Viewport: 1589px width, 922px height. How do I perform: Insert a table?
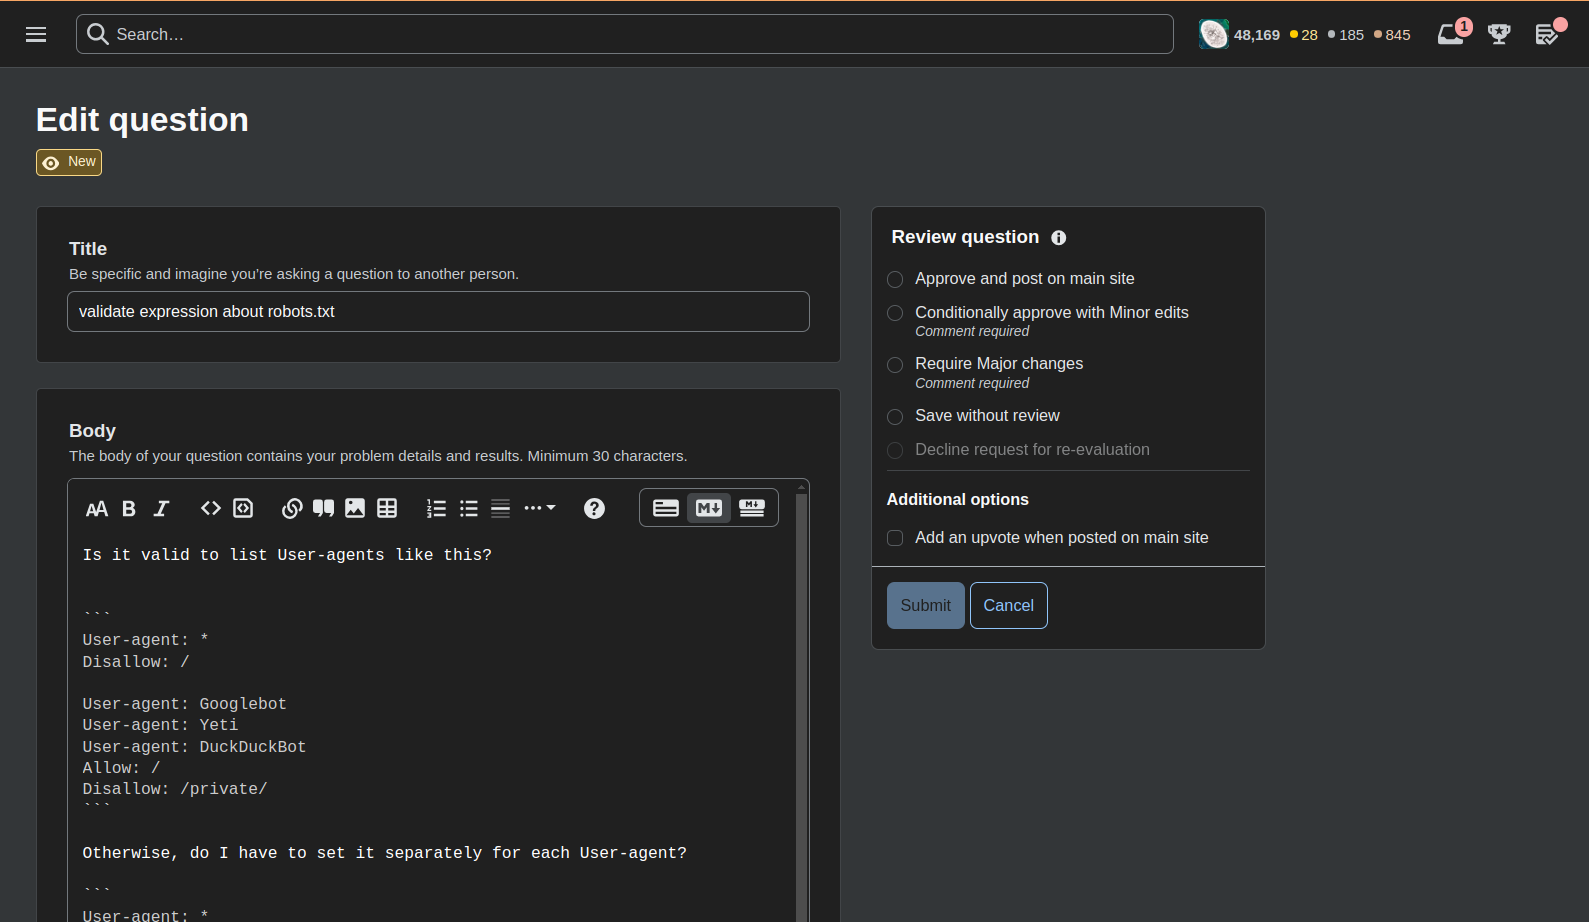pos(387,508)
